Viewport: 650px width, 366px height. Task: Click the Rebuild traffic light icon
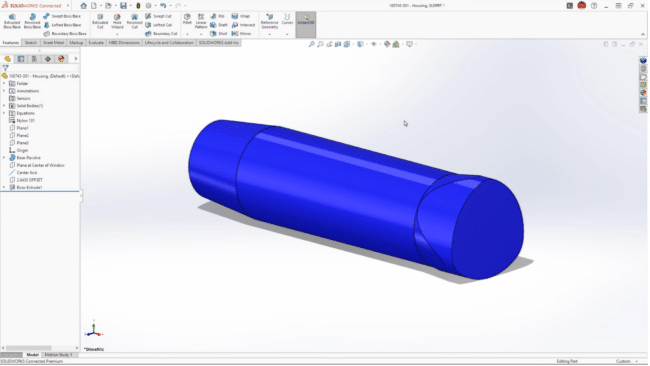(x=138, y=5)
